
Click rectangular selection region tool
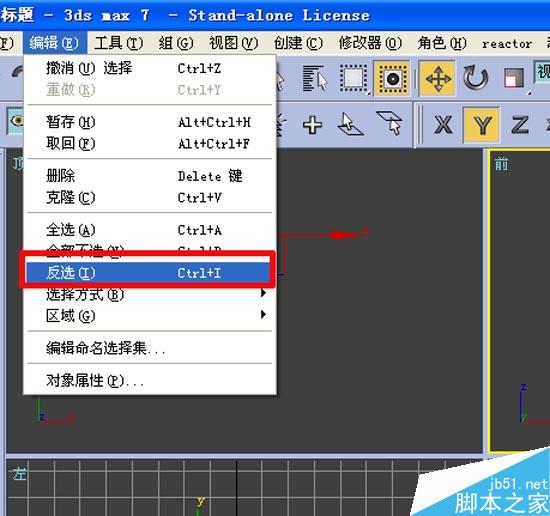[355, 79]
